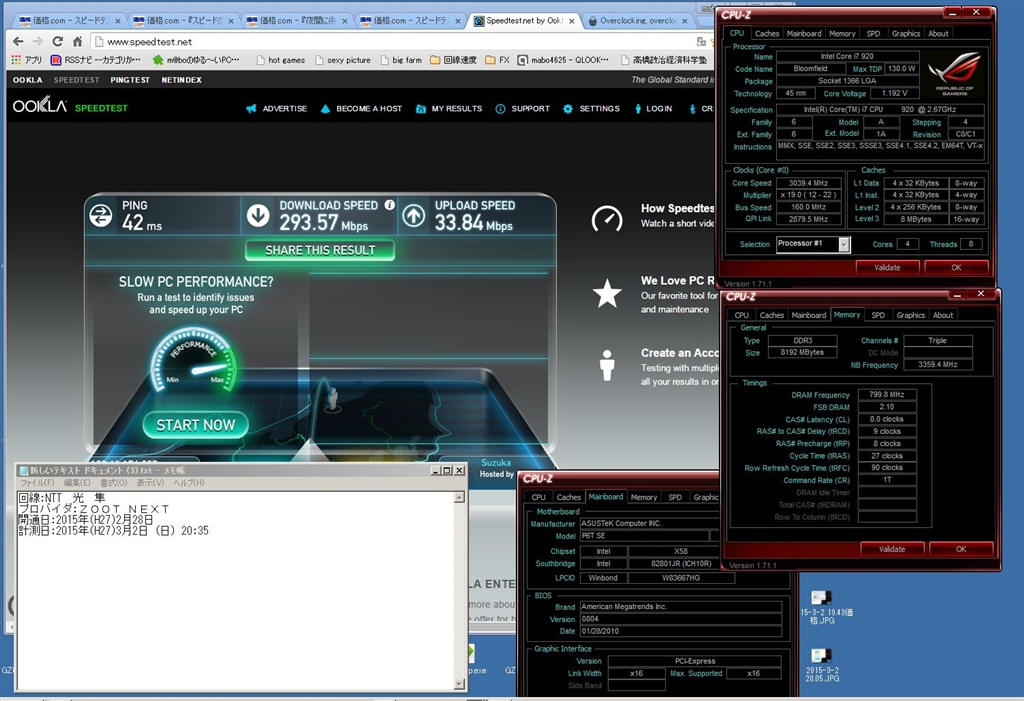Image resolution: width=1024 pixels, height=701 pixels.
Task: Click the Chrome back arrow
Action: click(x=17, y=42)
